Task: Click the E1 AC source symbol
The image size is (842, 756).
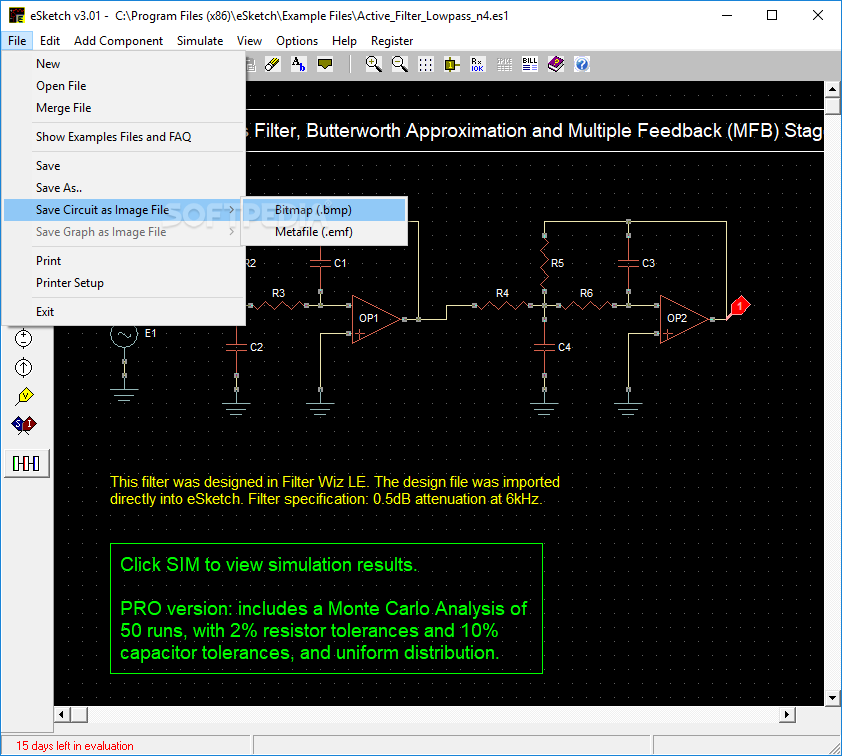Action: (124, 335)
